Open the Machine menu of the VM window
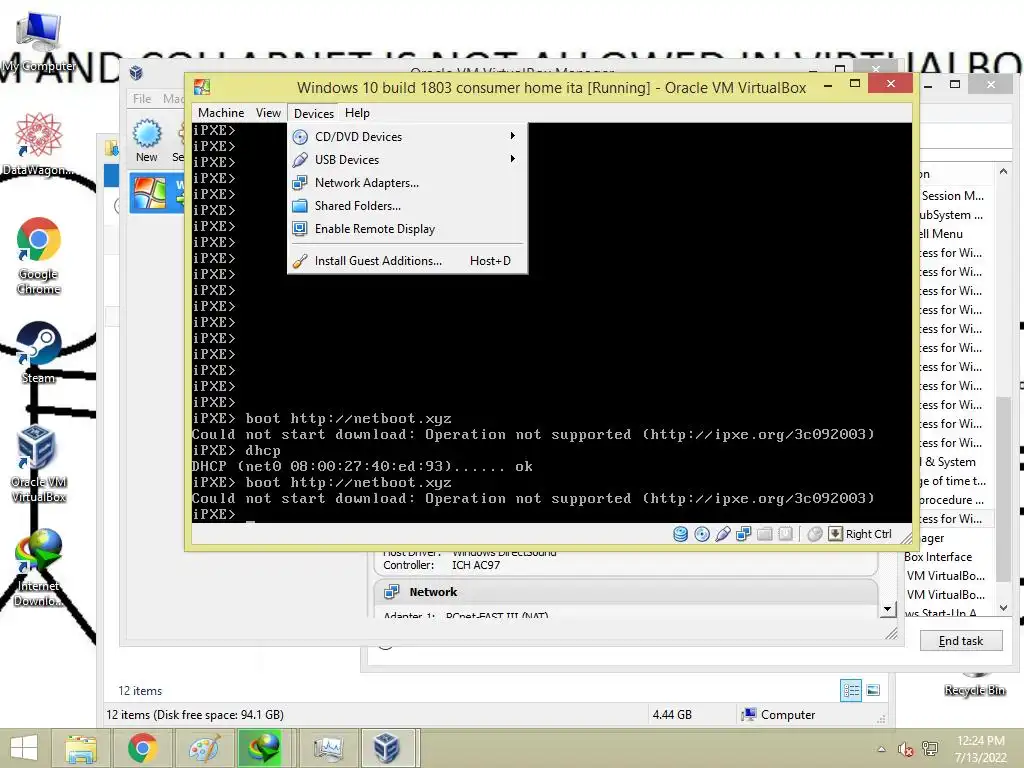The image size is (1024, 768). pos(221,113)
